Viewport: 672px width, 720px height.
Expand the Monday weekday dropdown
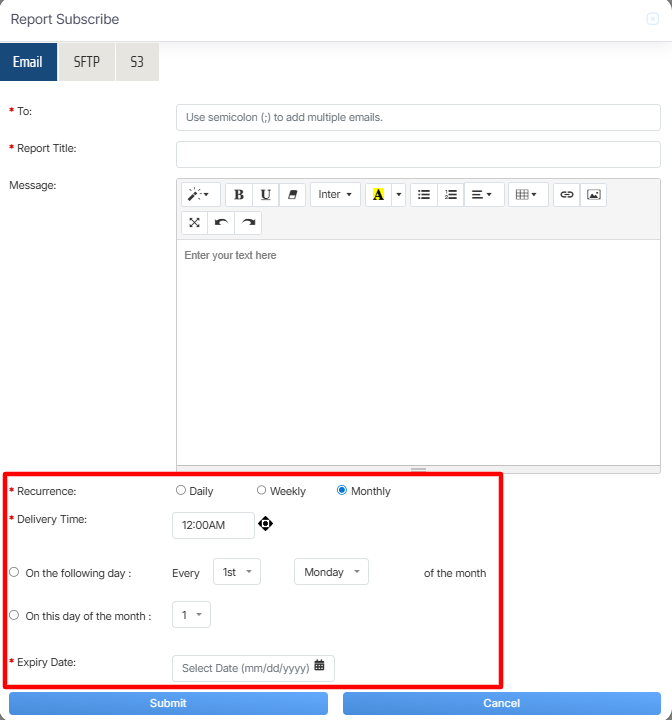pos(331,572)
